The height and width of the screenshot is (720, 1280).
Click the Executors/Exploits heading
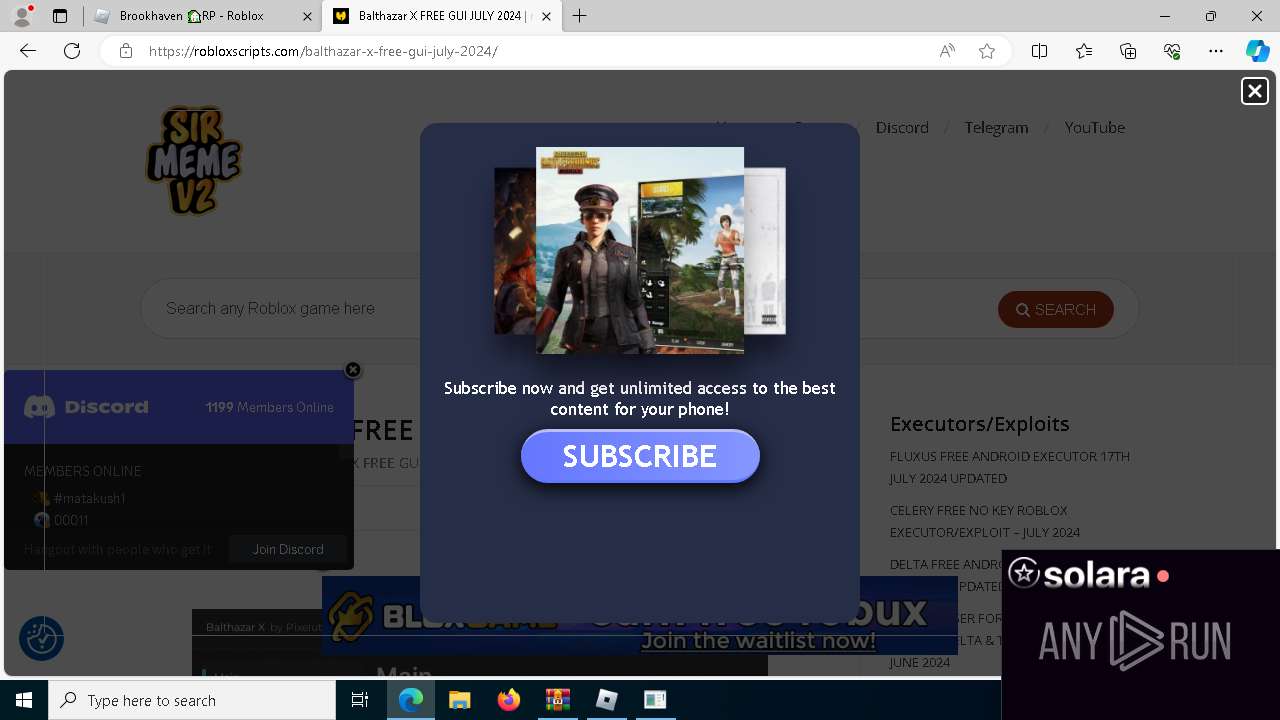[979, 424]
